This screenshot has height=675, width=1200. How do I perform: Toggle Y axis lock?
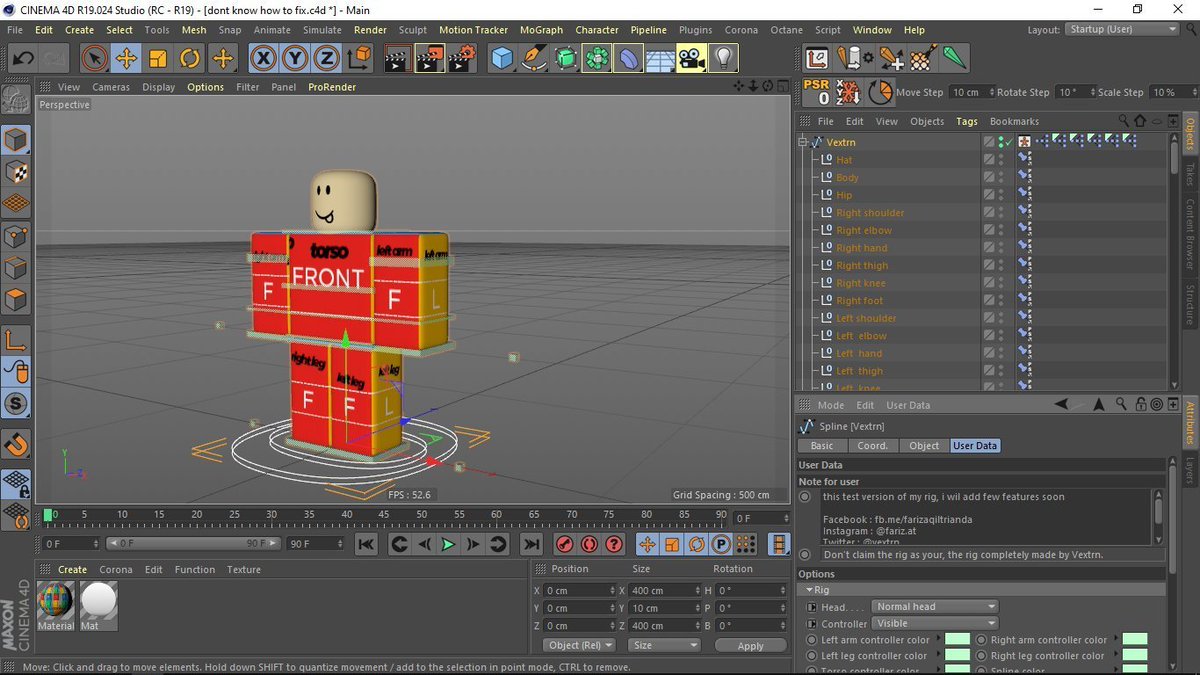(x=295, y=58)
